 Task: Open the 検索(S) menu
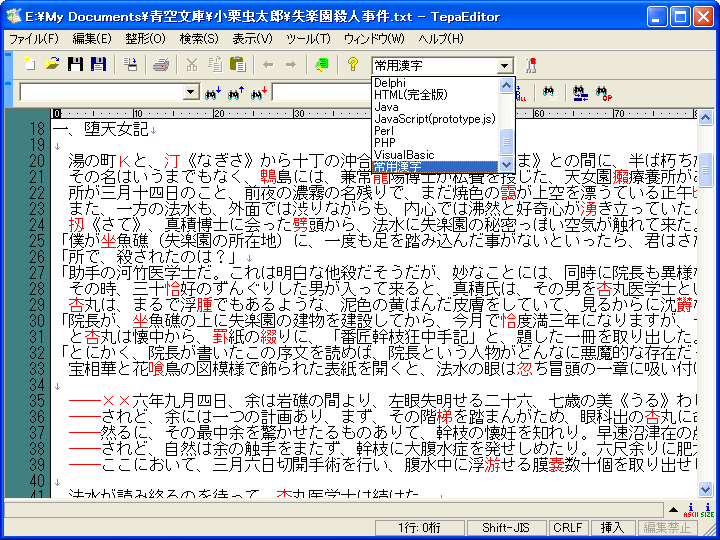click(x=198, y=39)
